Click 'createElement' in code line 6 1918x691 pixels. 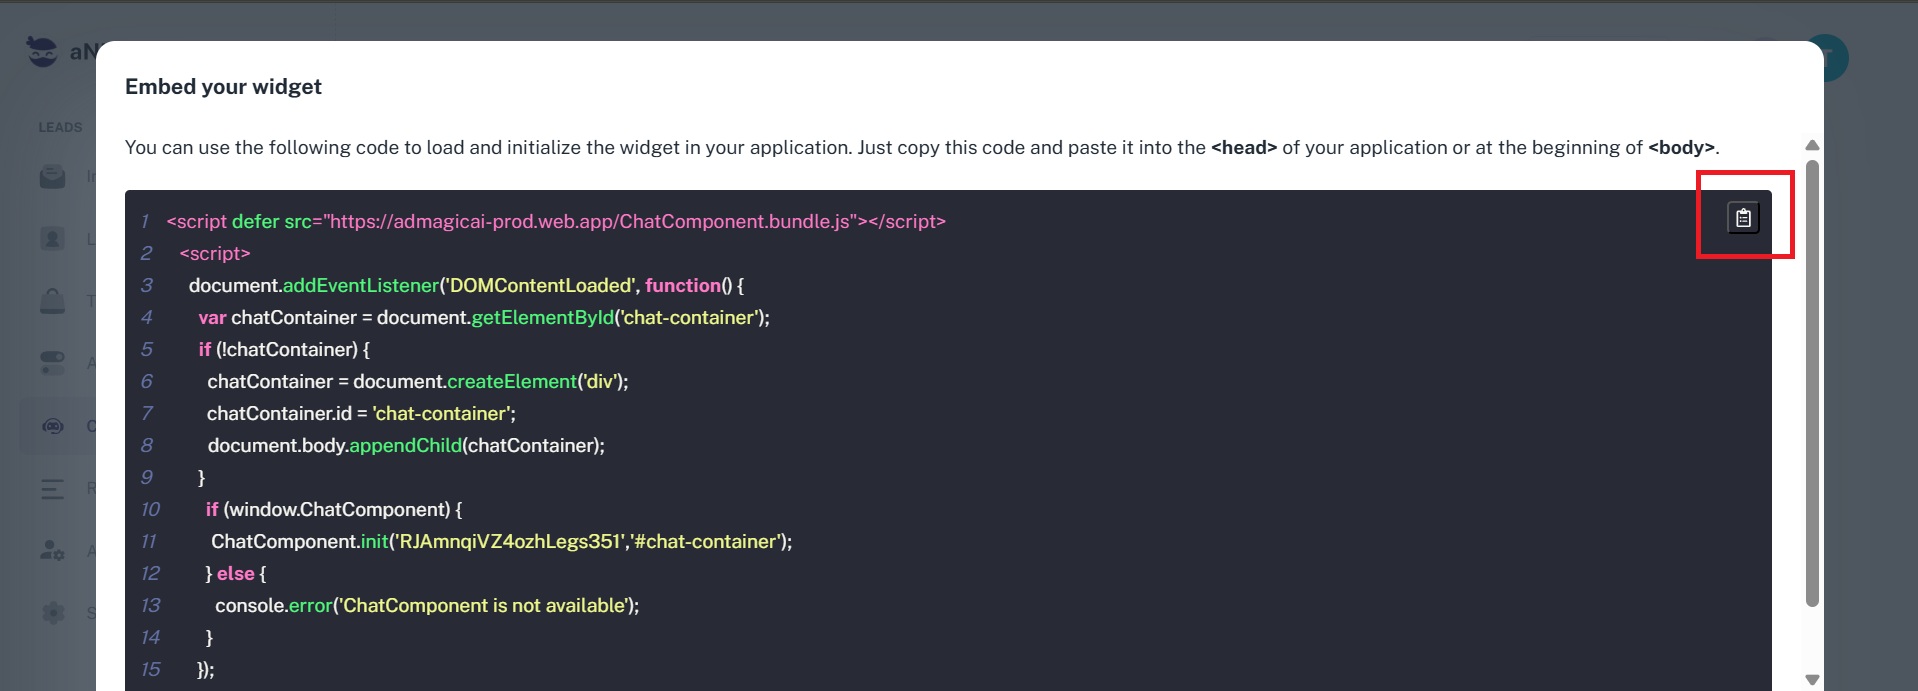pyautogui.click(x=512, y=382)
